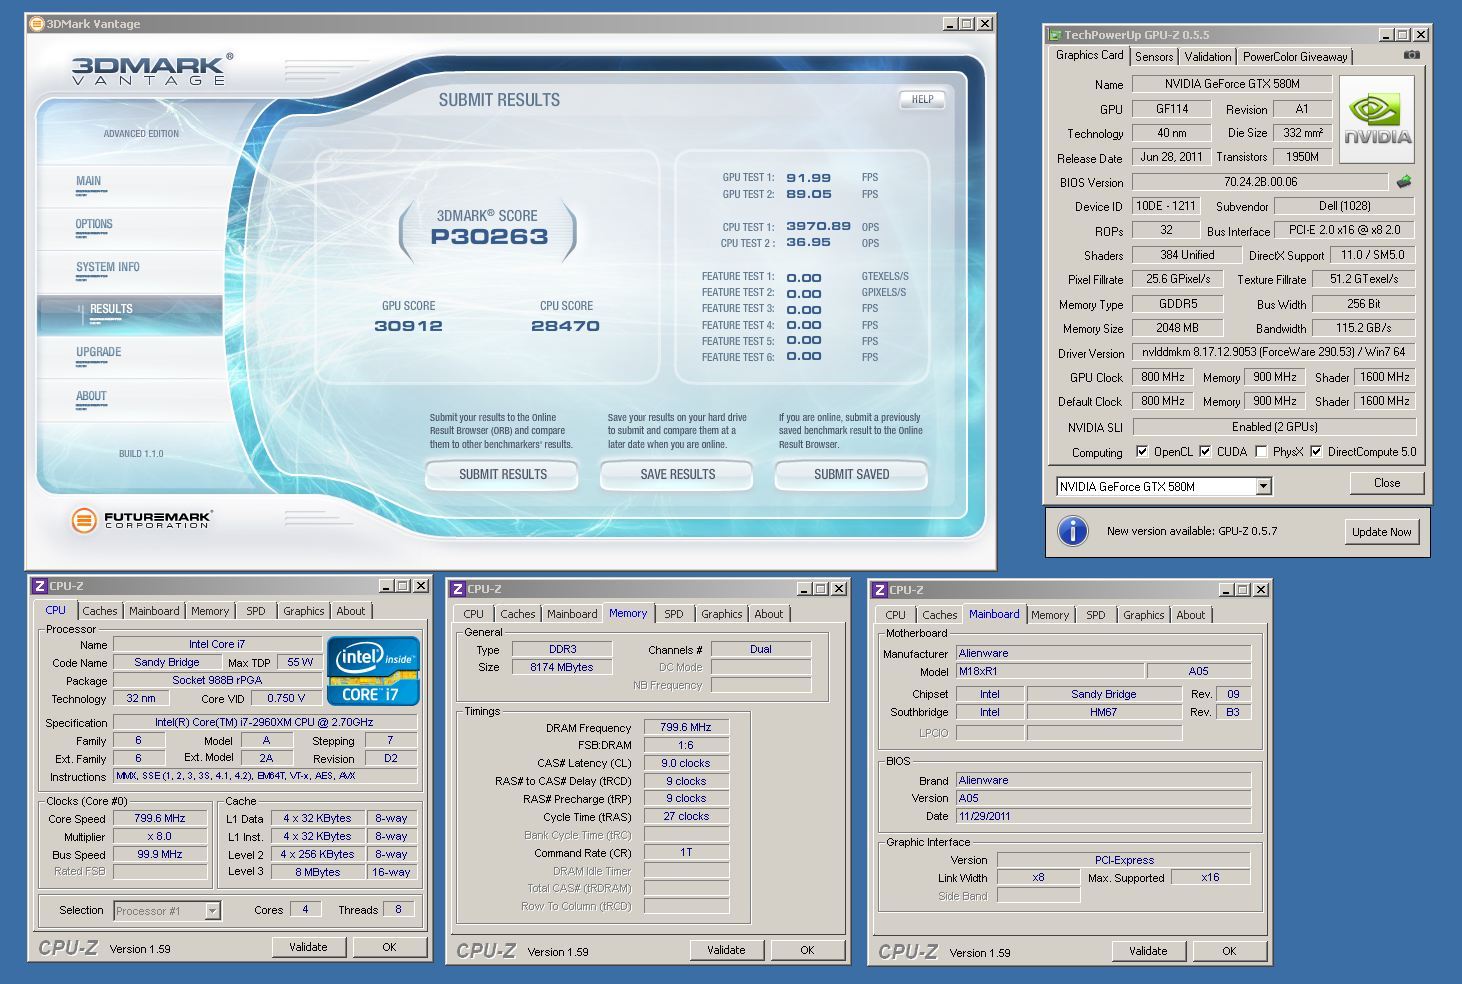The width and height of the screenshot is (1462, 984).
Task: Click the DRAM Frequency value 799.6 MHz
Action: (x=686, y=727)
